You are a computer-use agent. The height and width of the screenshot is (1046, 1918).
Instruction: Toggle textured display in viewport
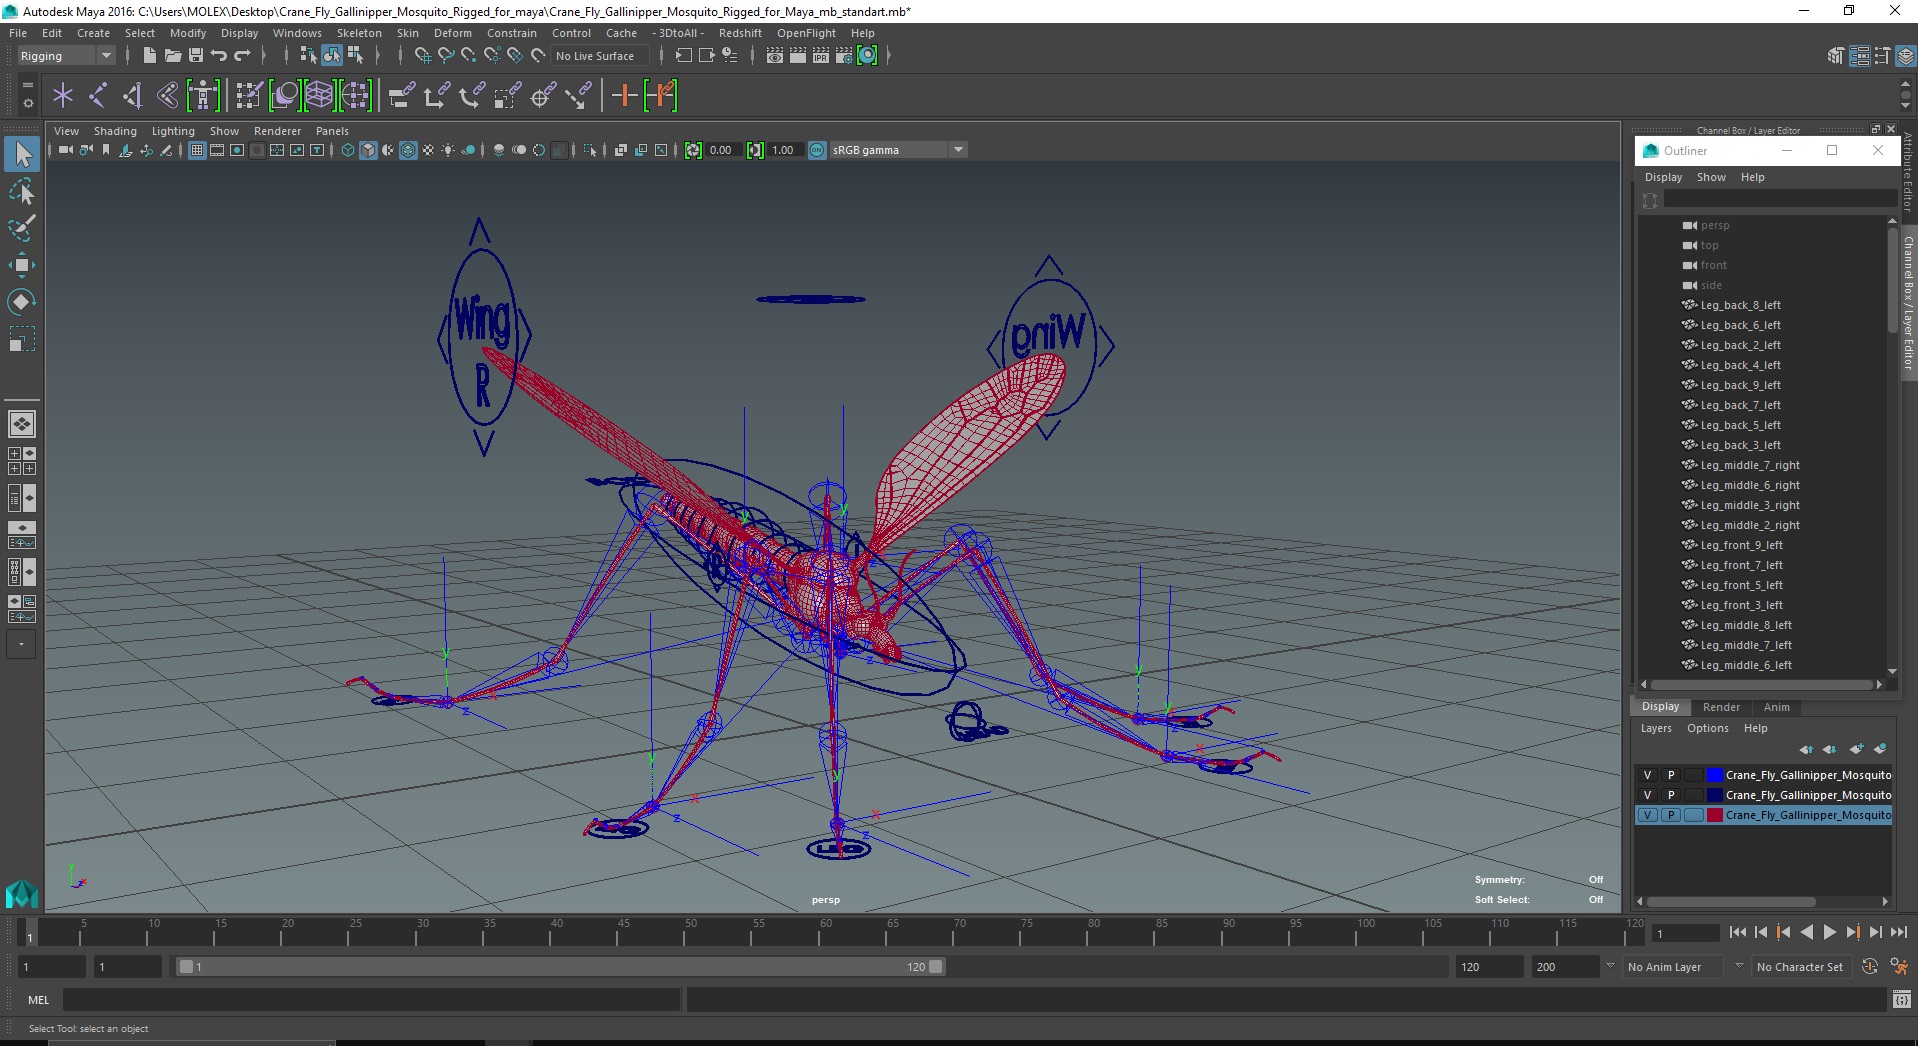click(x=428, y=150)
